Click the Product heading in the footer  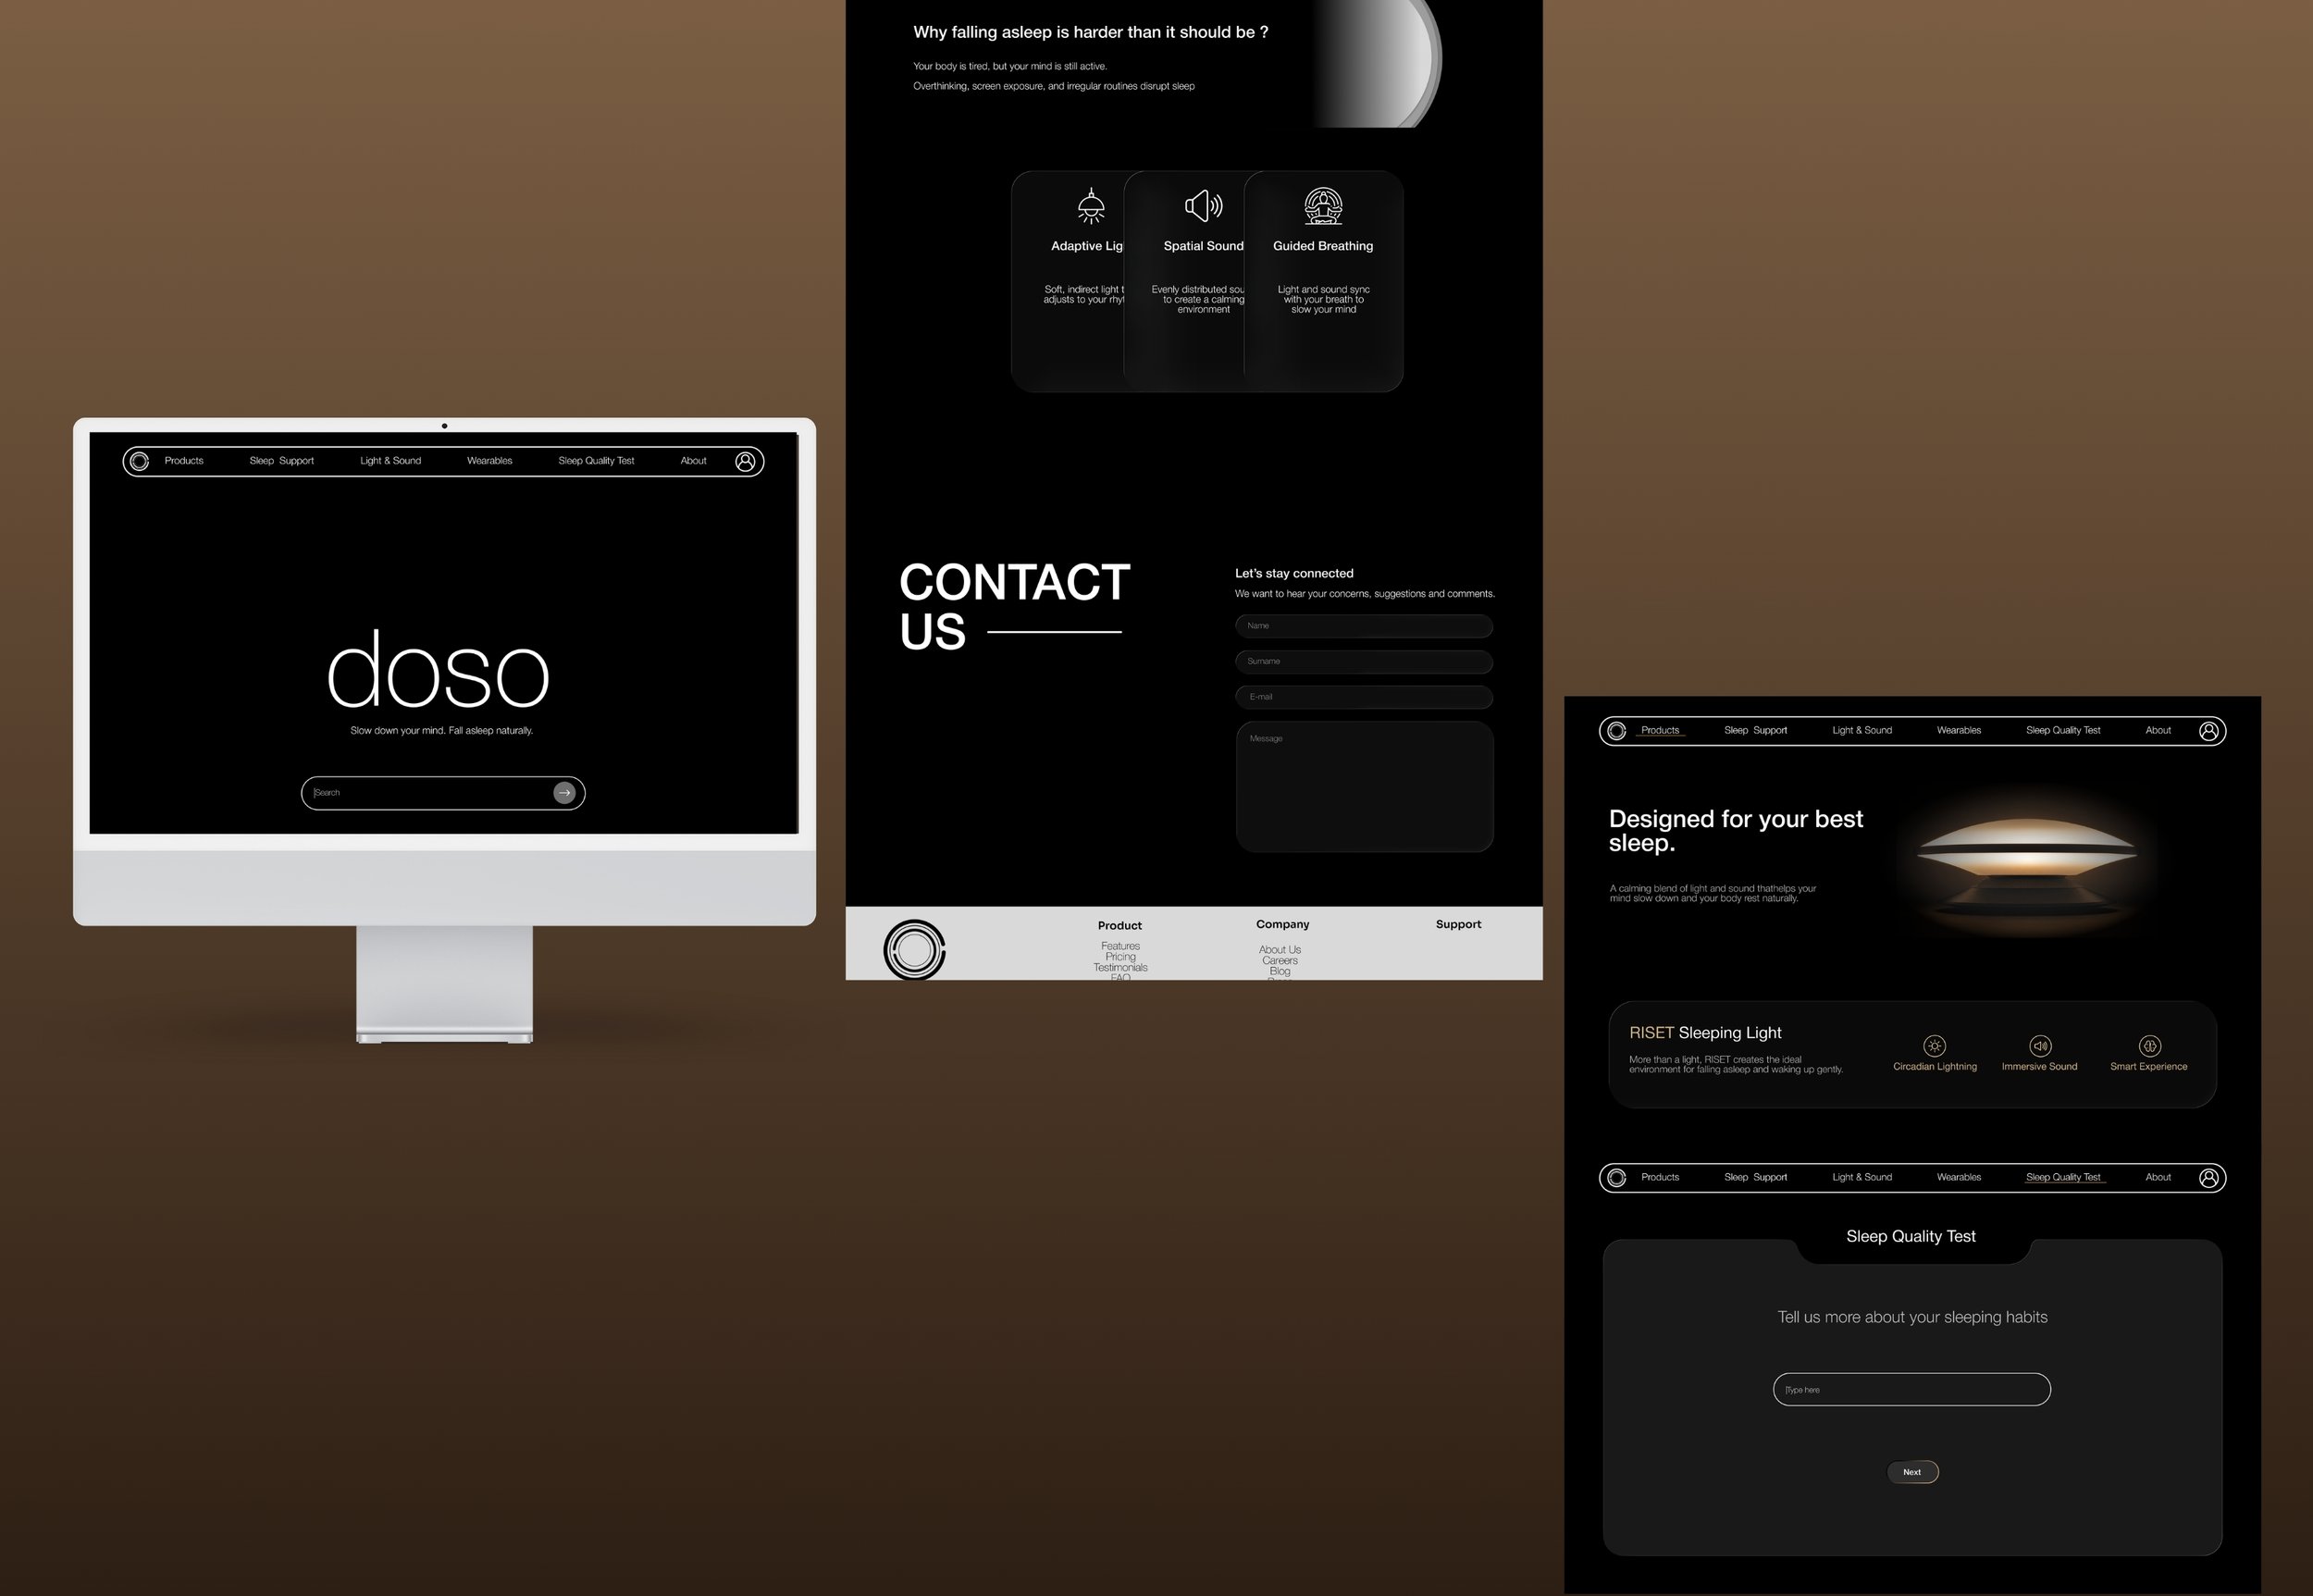point(1120,926)
